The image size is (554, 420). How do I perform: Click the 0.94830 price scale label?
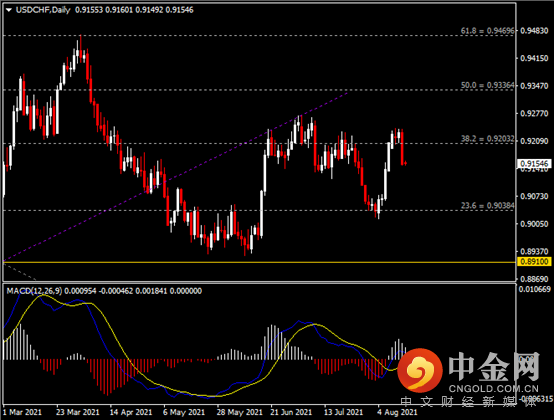[x=534, y=31]
